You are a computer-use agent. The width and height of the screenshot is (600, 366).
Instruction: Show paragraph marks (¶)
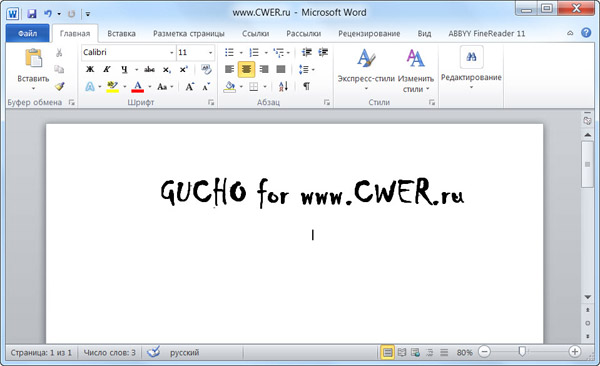coord(306,87)
